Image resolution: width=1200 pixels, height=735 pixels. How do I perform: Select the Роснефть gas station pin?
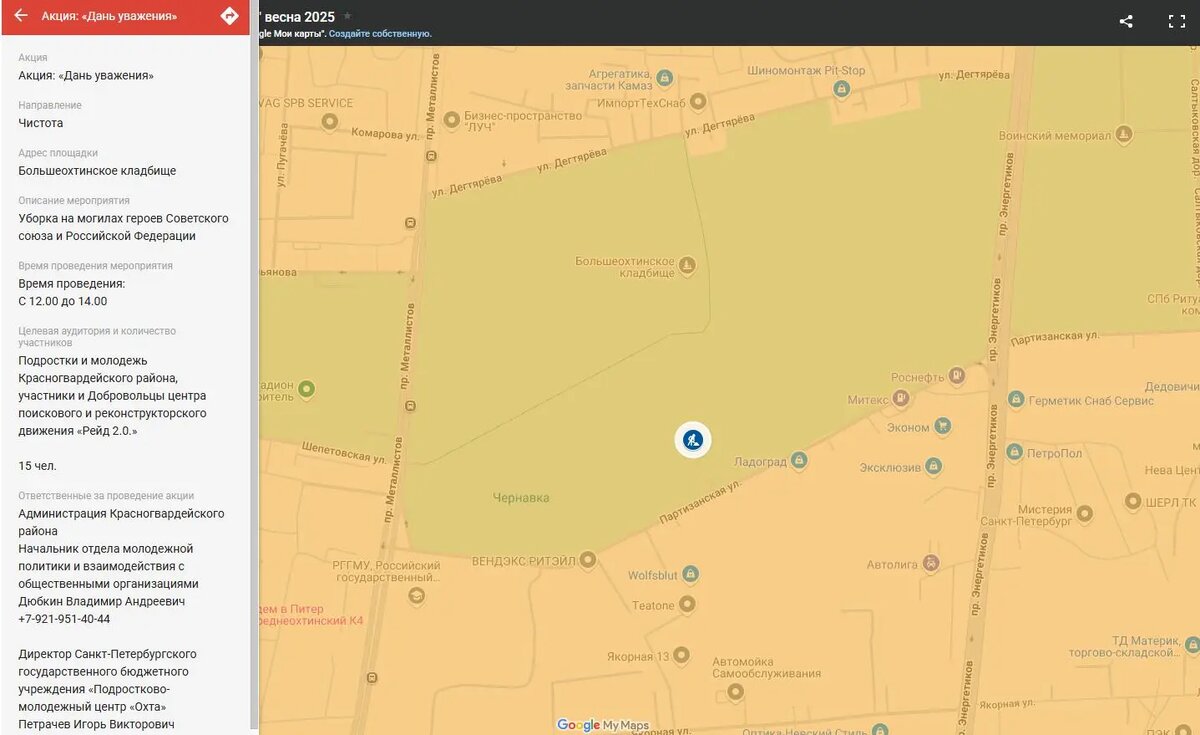tap(957, 376)
